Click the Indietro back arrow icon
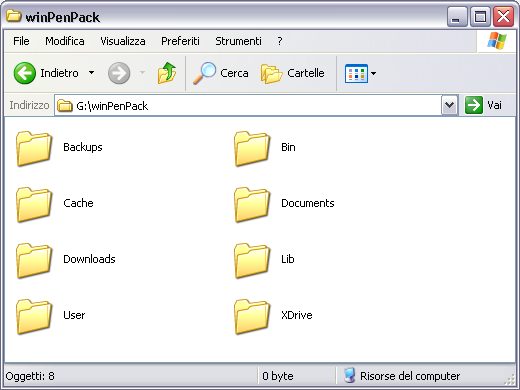Viewport: 520px width, 390px height. [25, 73]
